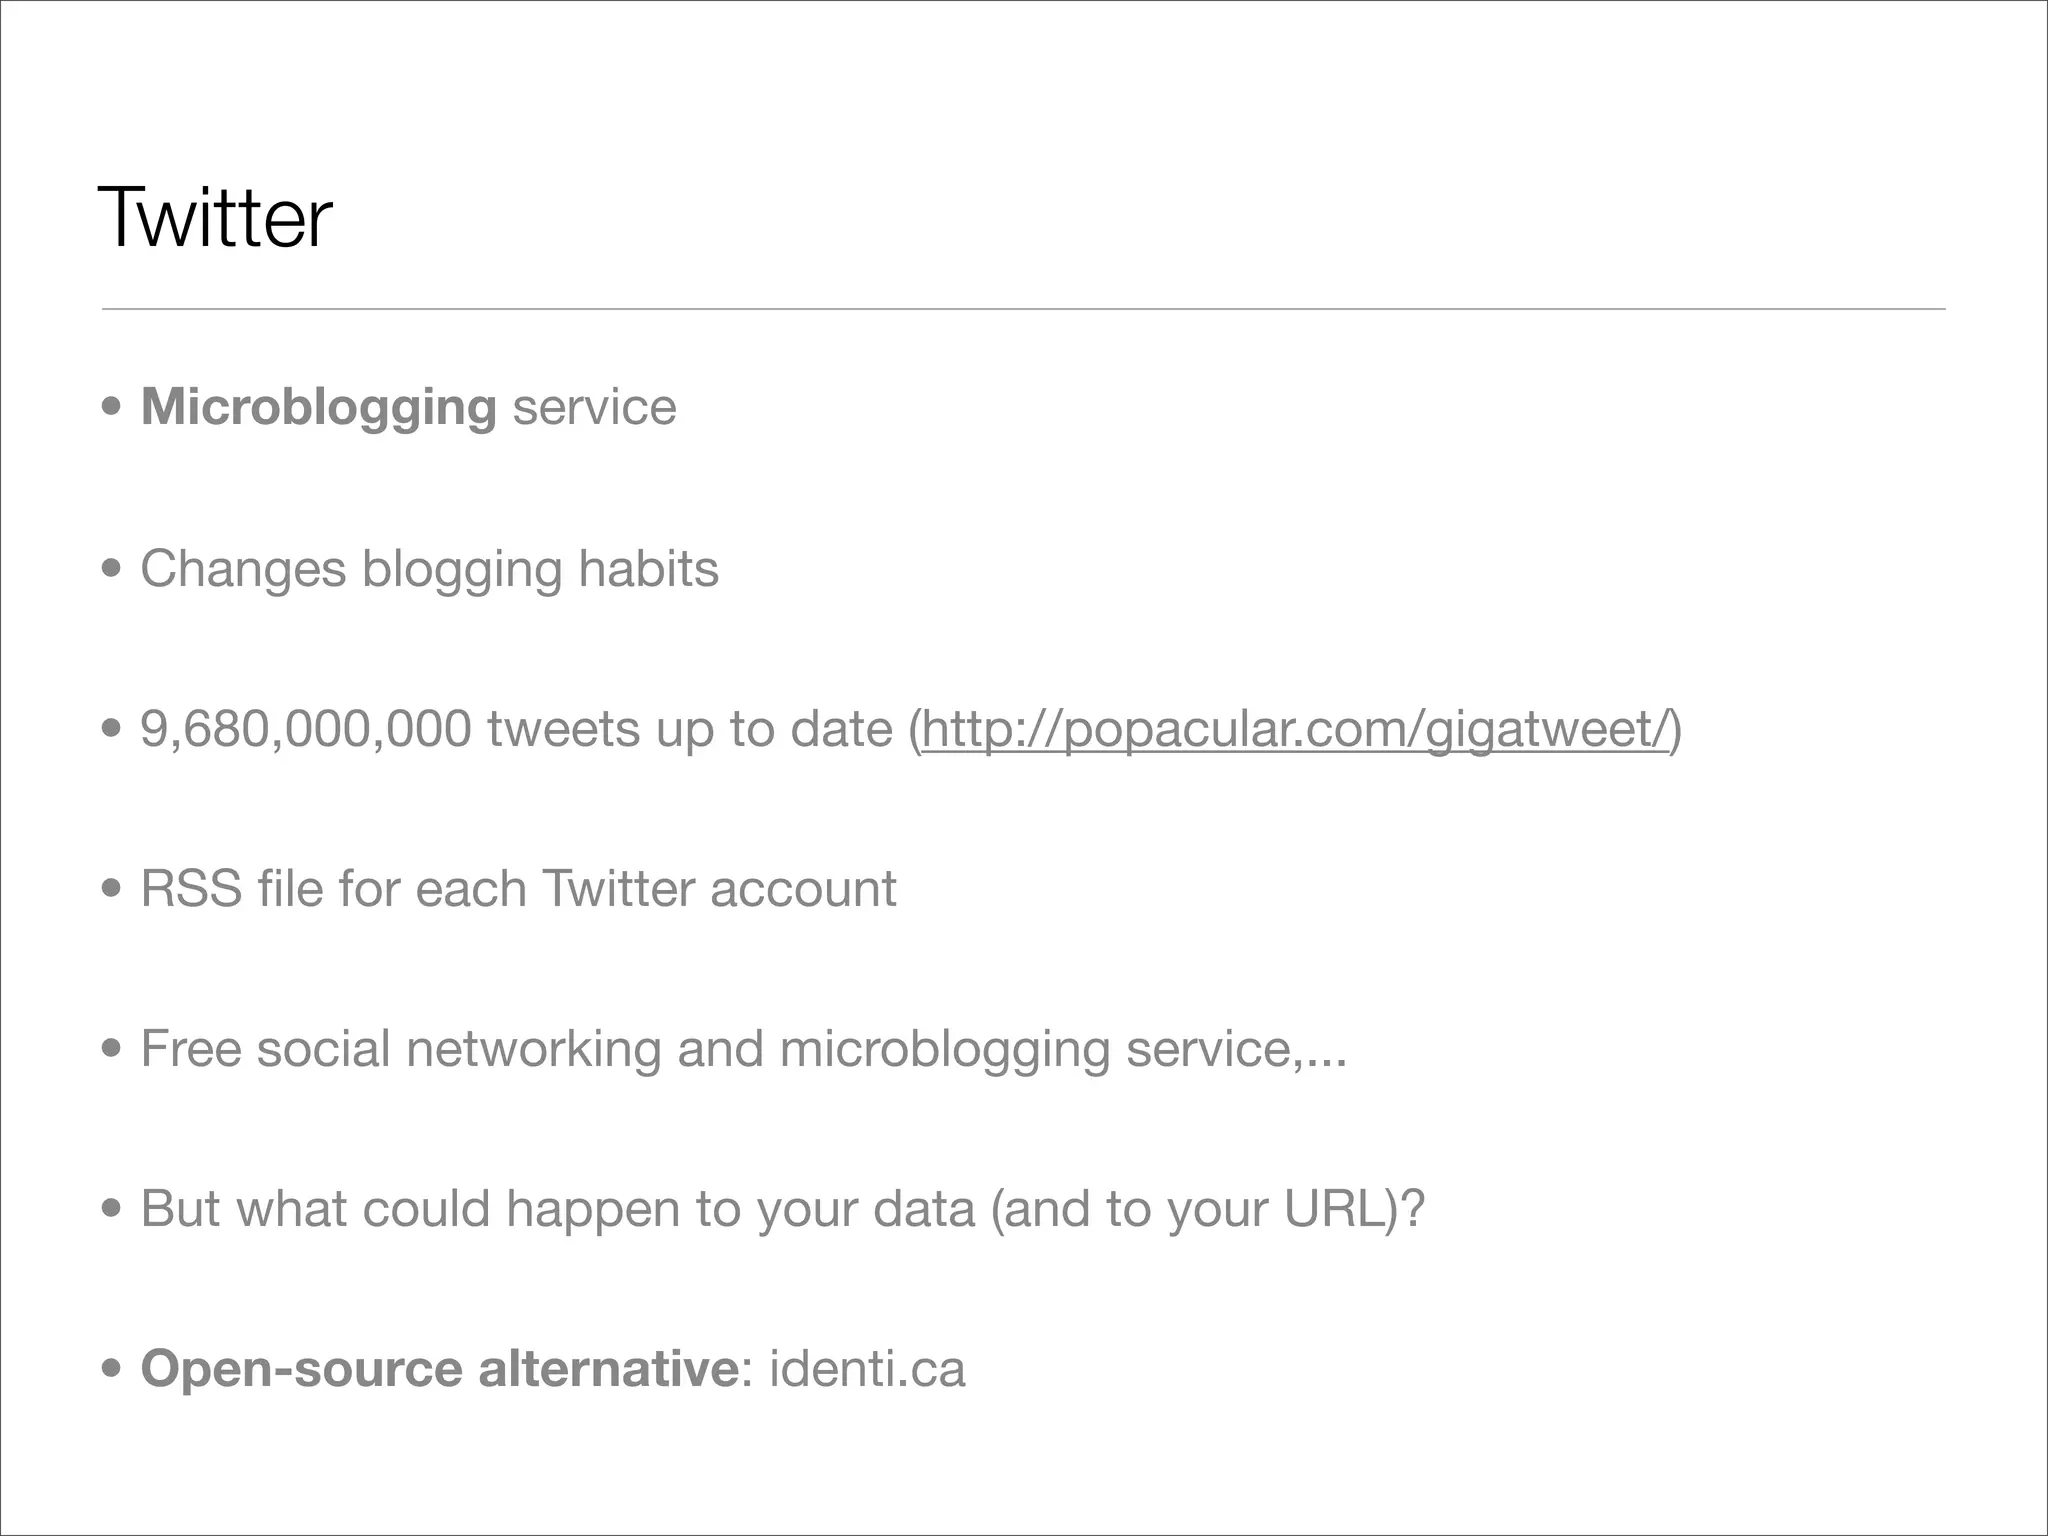Click the bullet dot before RSS file

tap(112, 889)
